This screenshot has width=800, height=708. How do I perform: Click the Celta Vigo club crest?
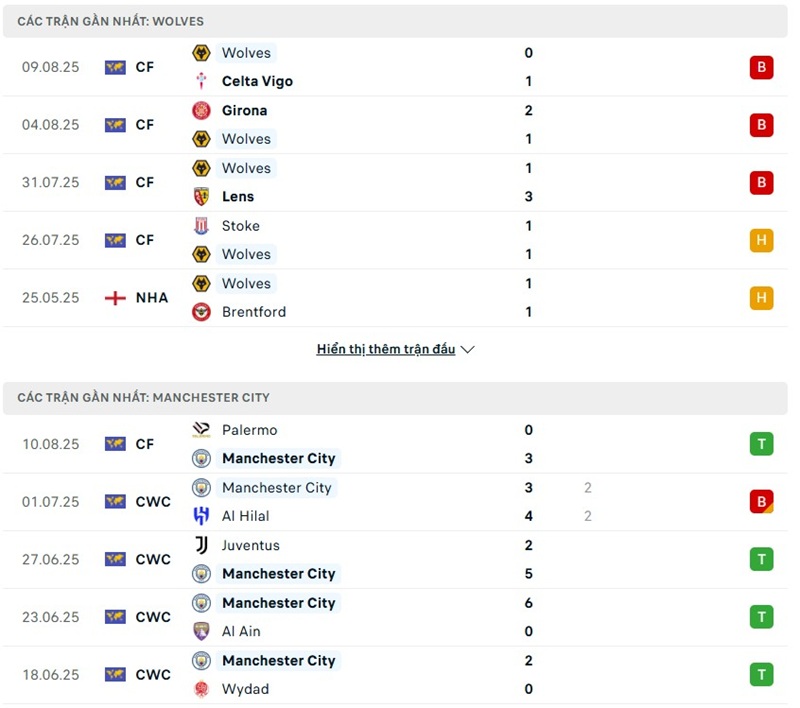click(x=201, y=81)
